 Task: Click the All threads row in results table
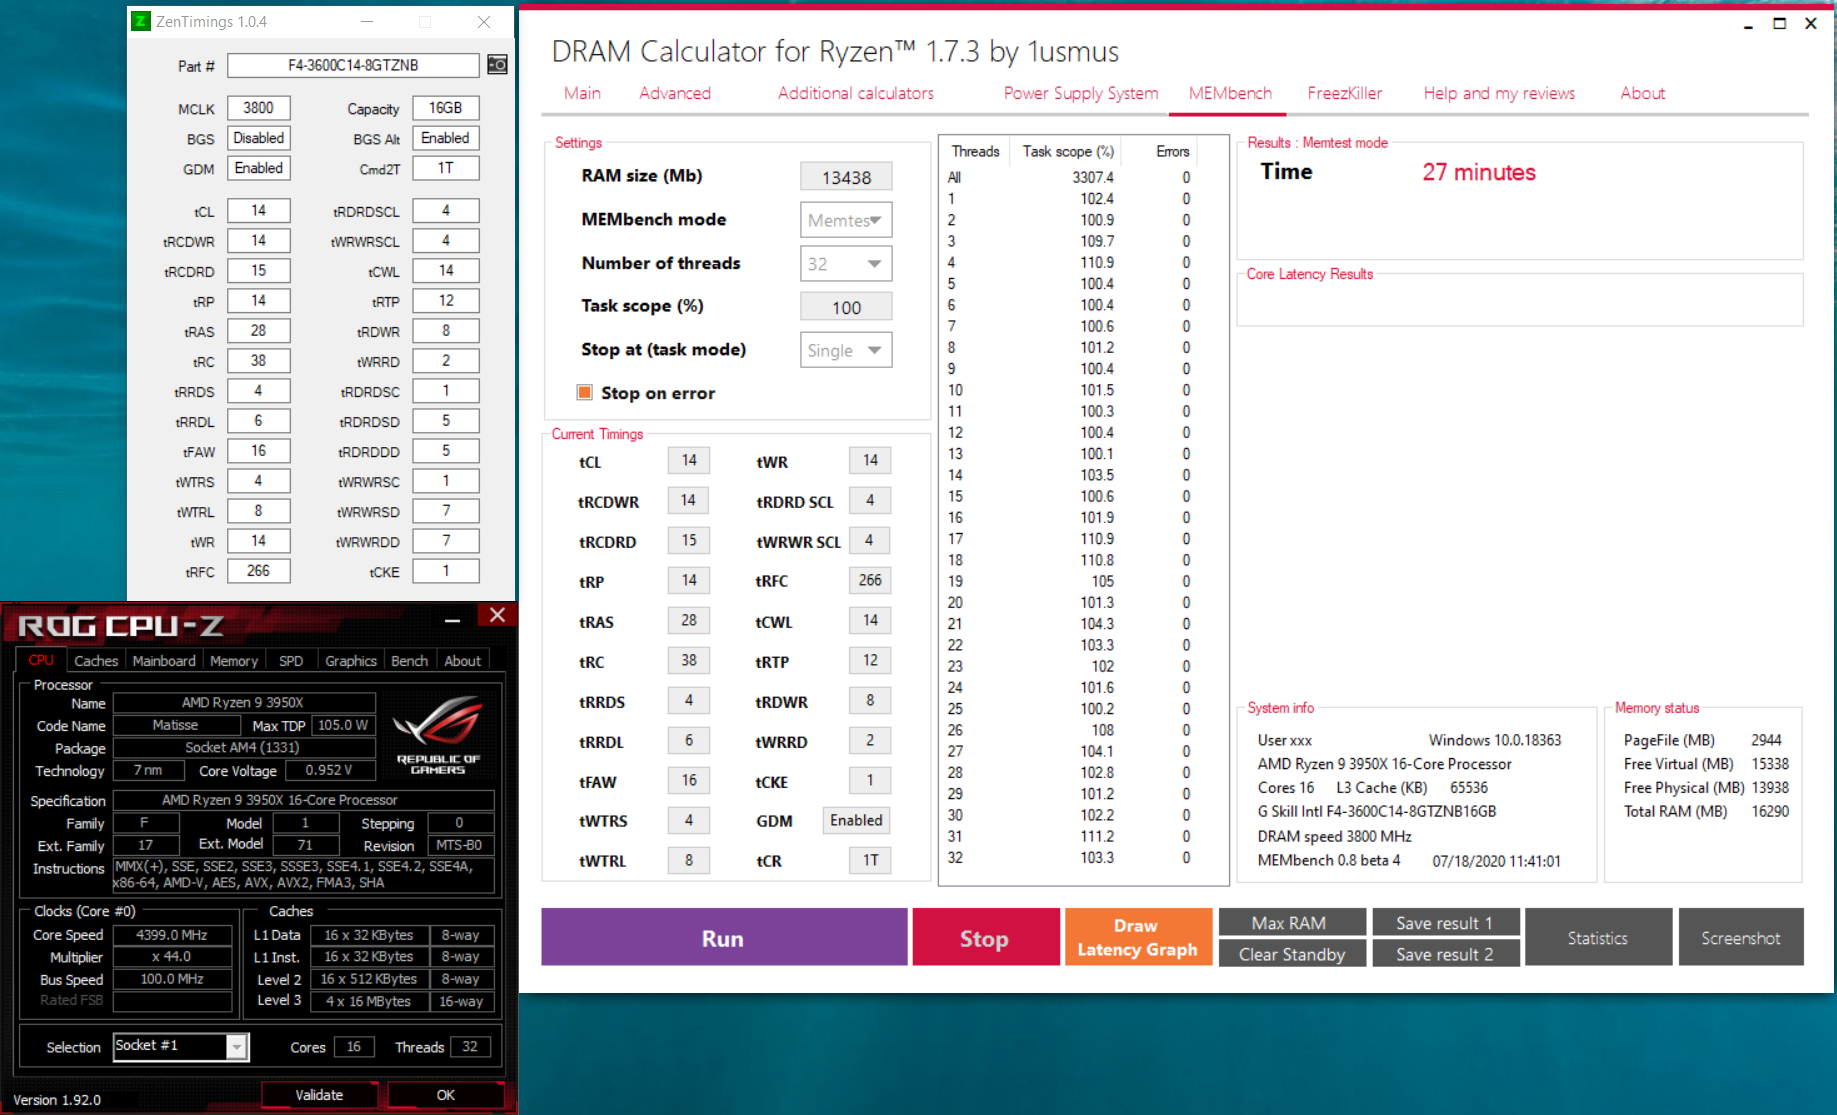coord(1070,177)
